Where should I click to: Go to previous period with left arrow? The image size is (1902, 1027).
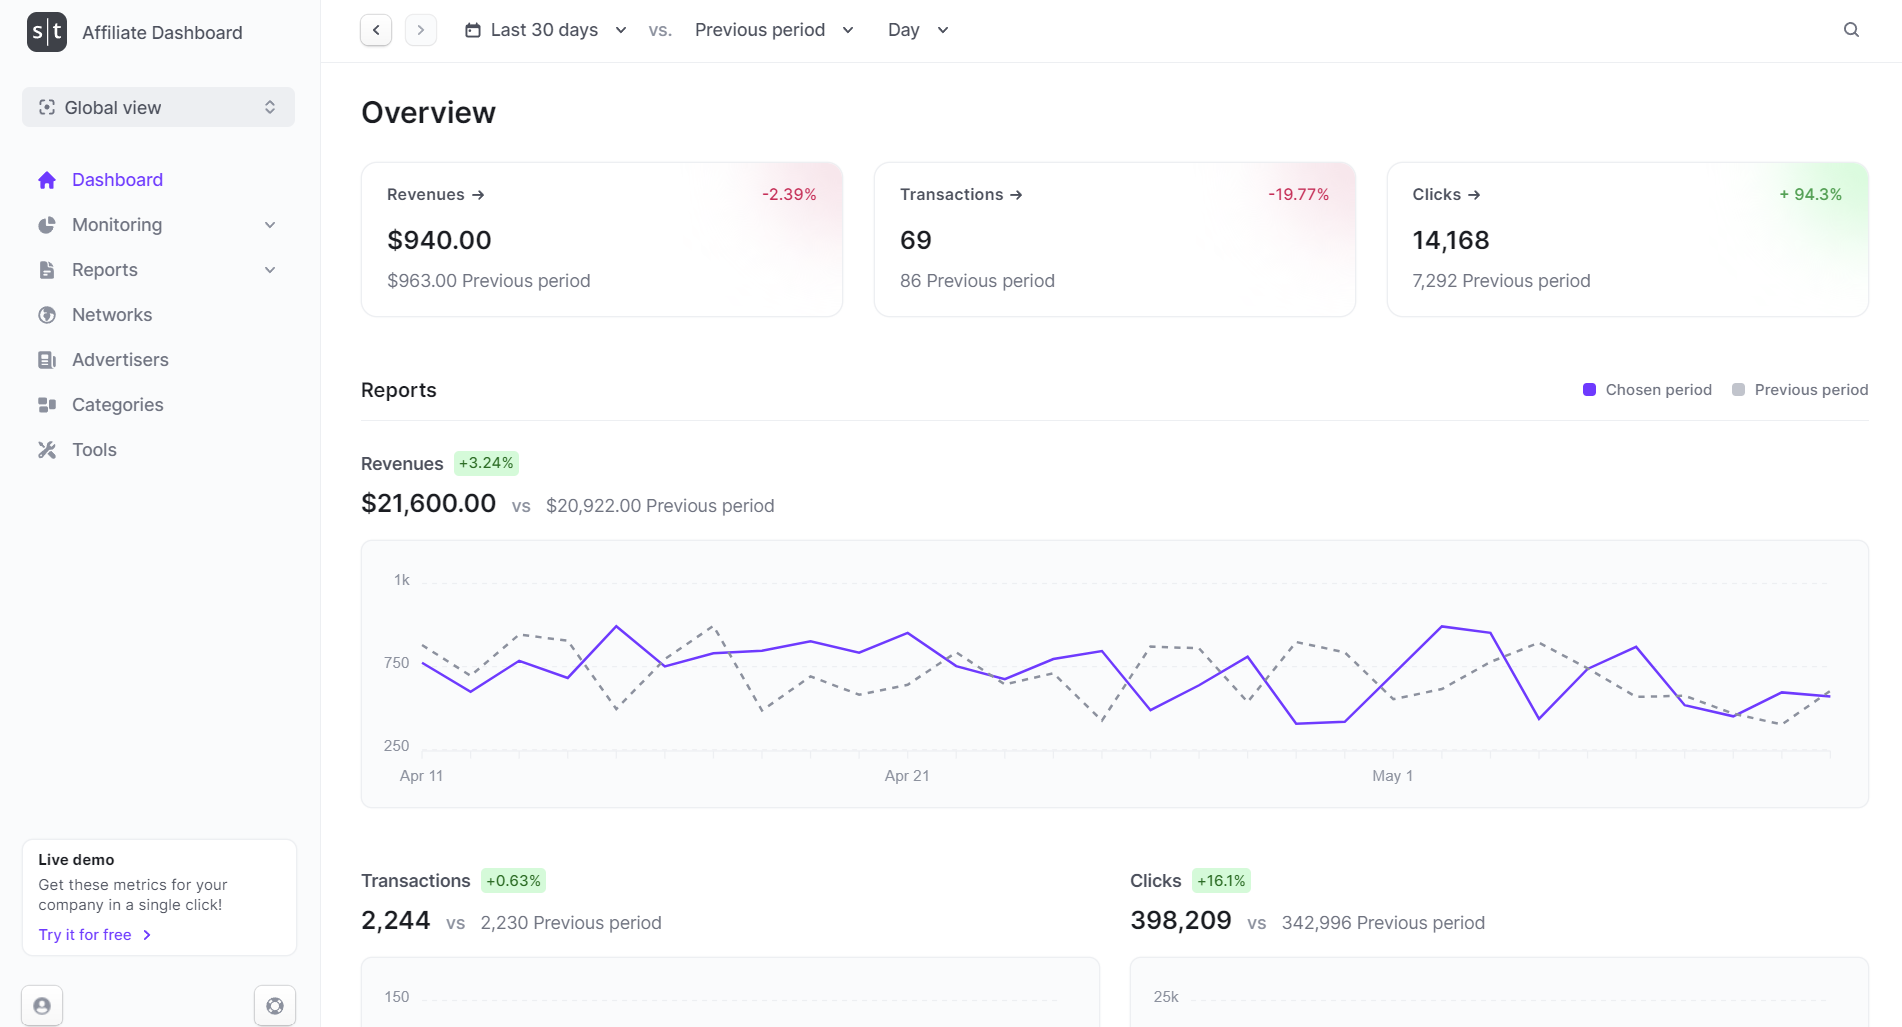click(x=376, y=30)
